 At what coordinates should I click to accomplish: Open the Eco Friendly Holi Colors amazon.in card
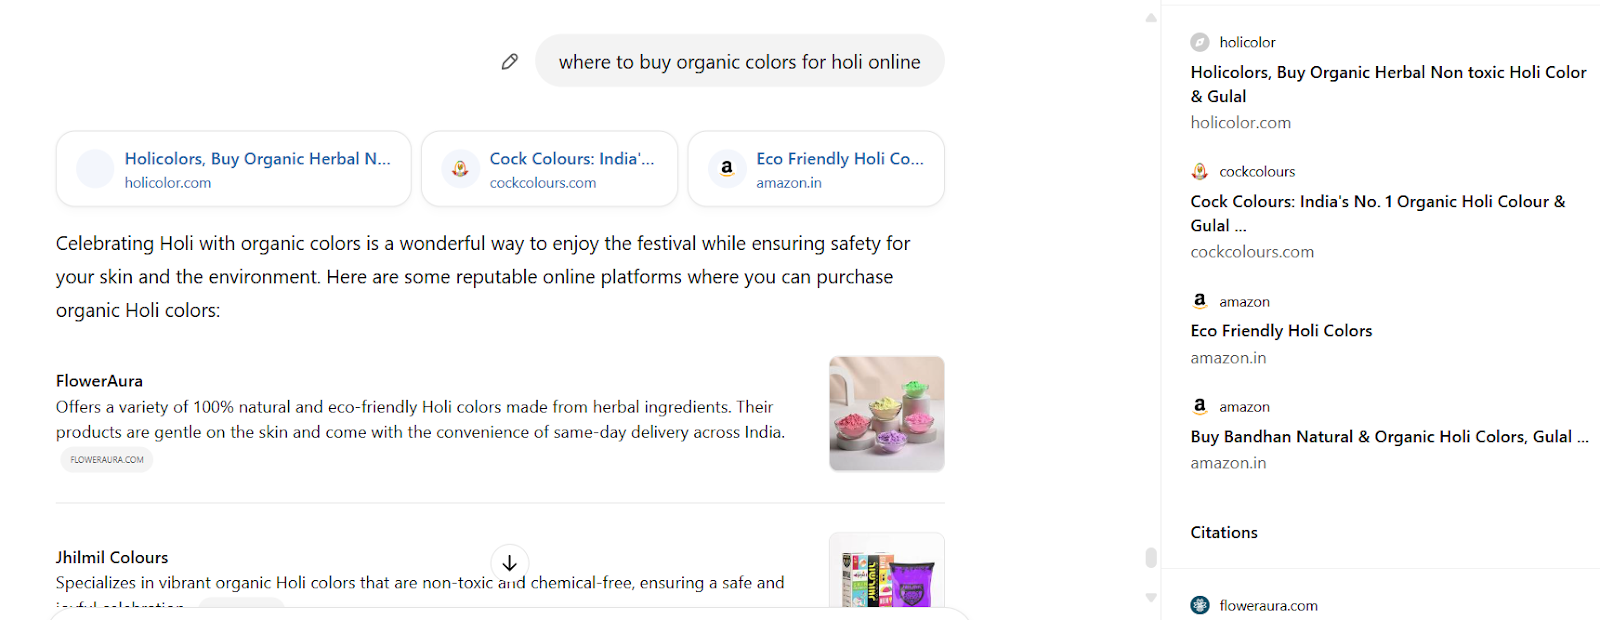point(816,169)
